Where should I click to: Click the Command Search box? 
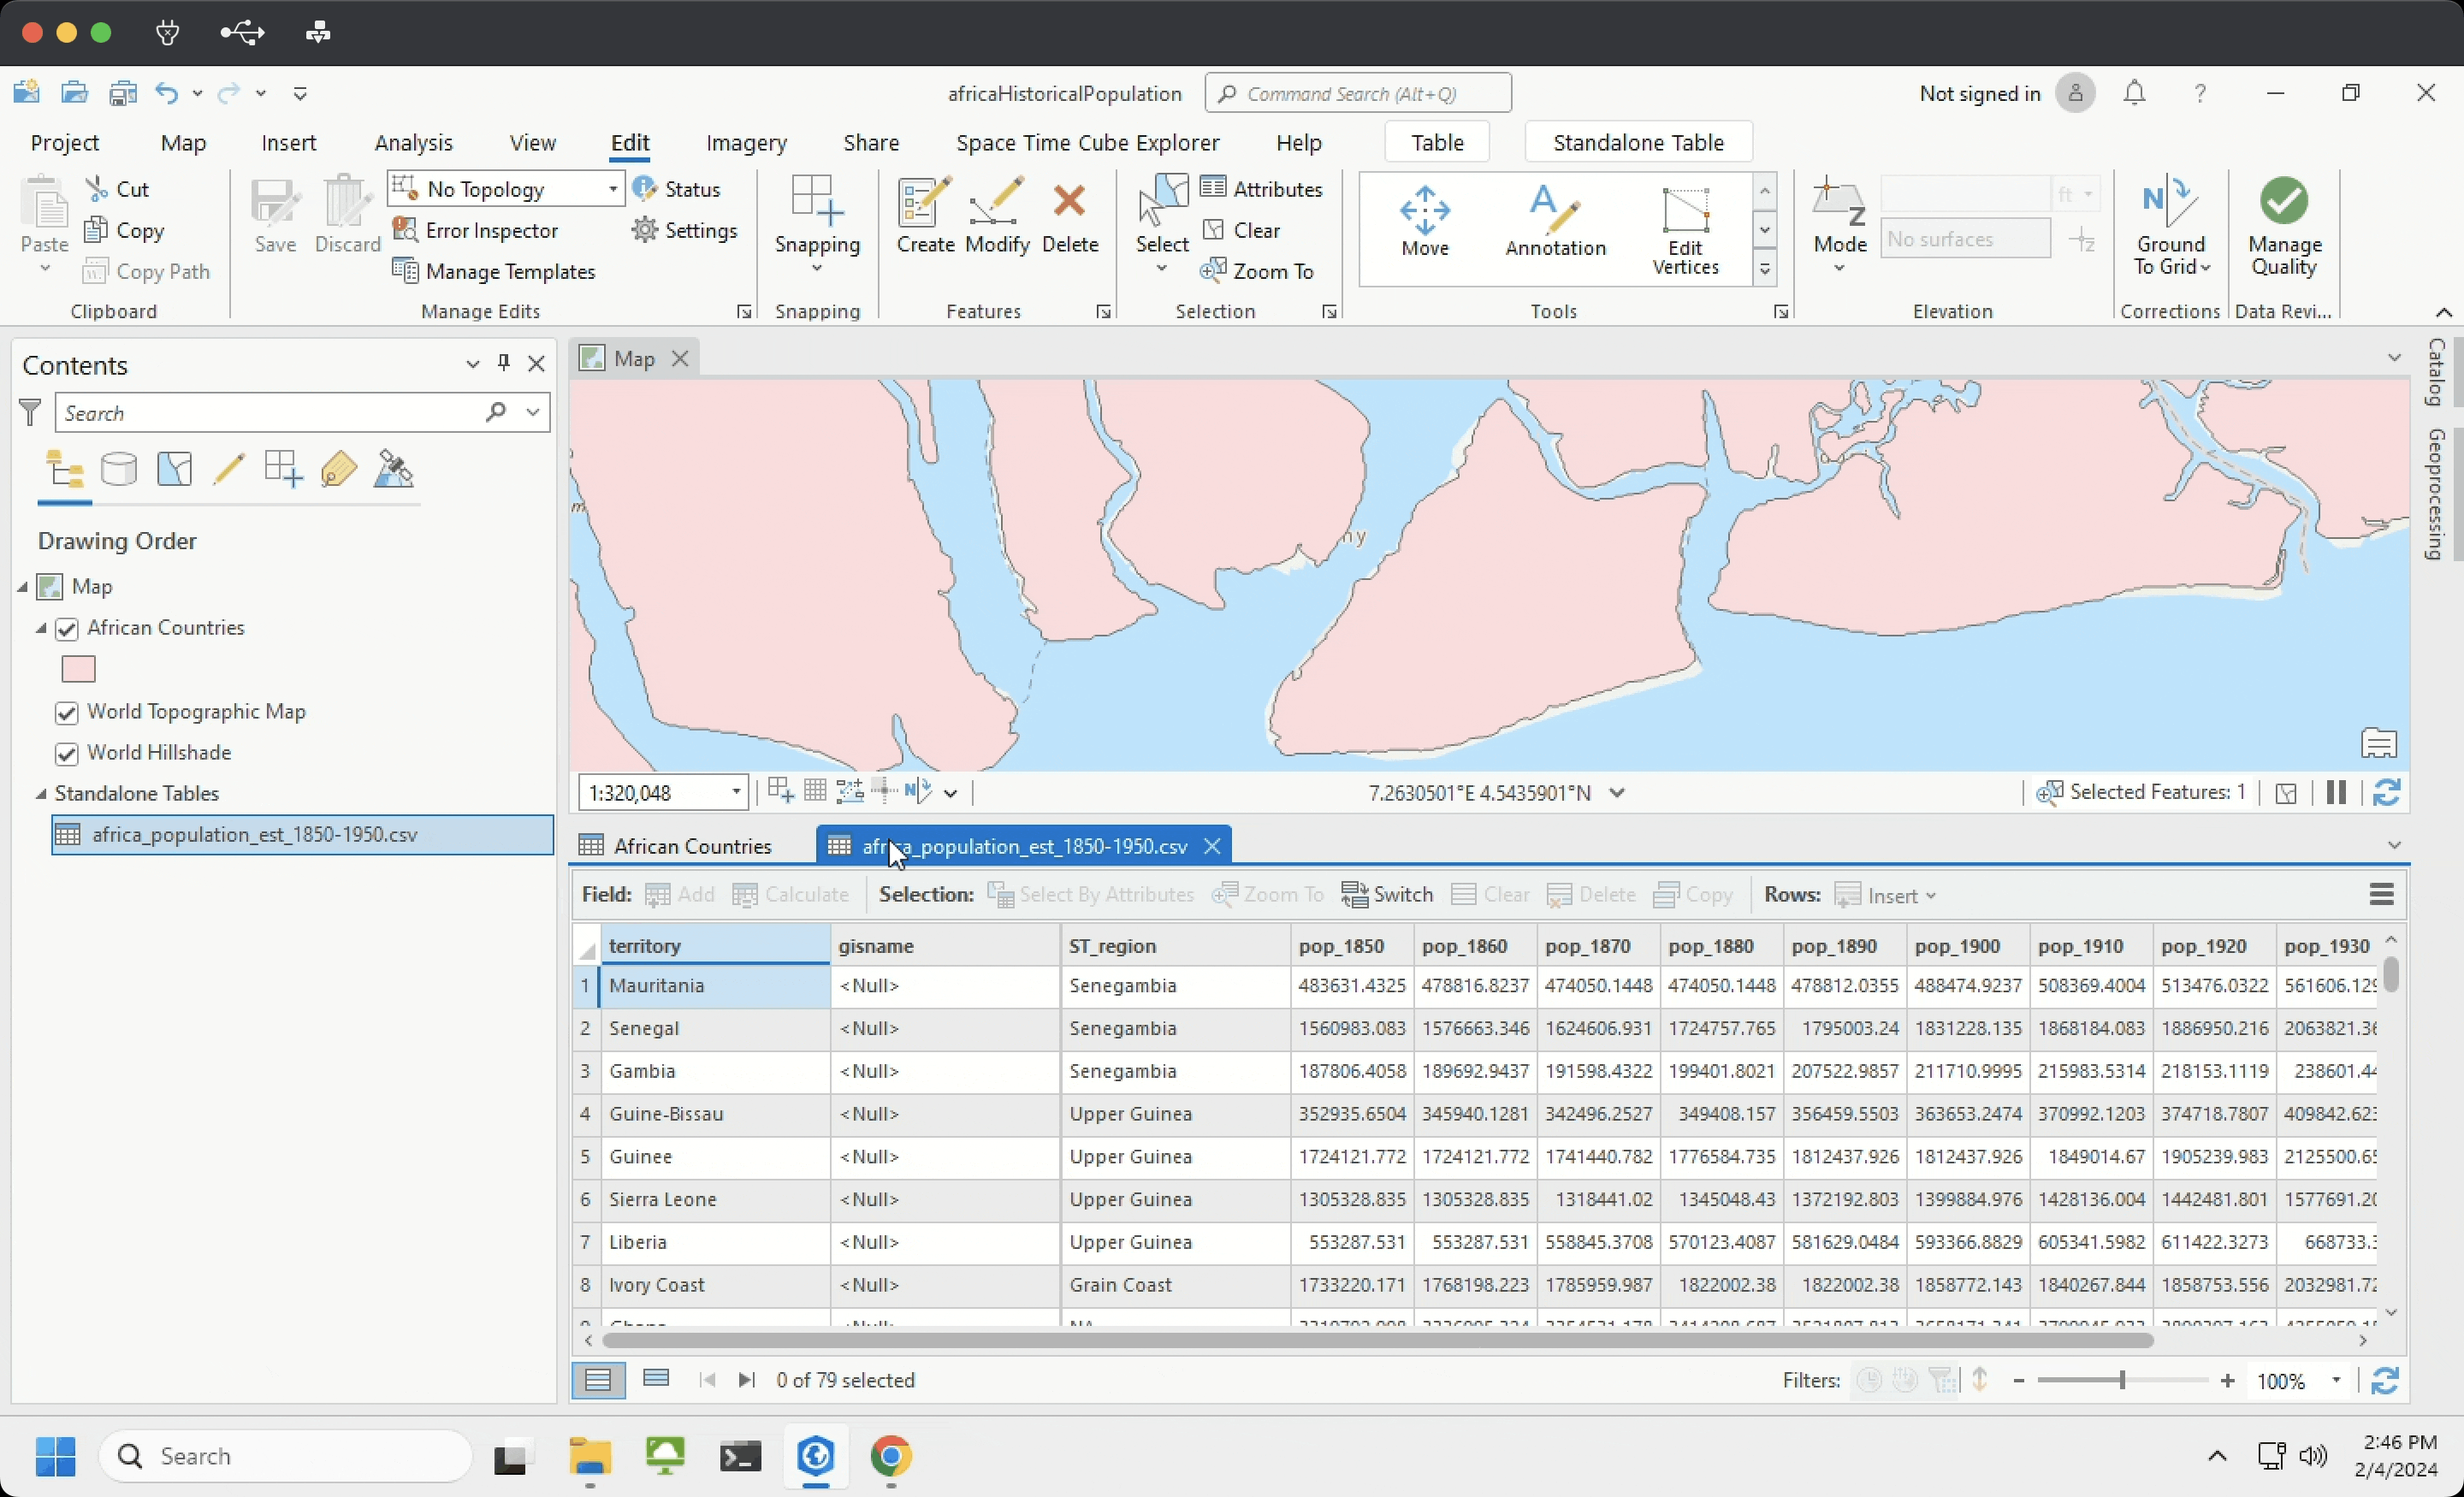point(1358,94)
